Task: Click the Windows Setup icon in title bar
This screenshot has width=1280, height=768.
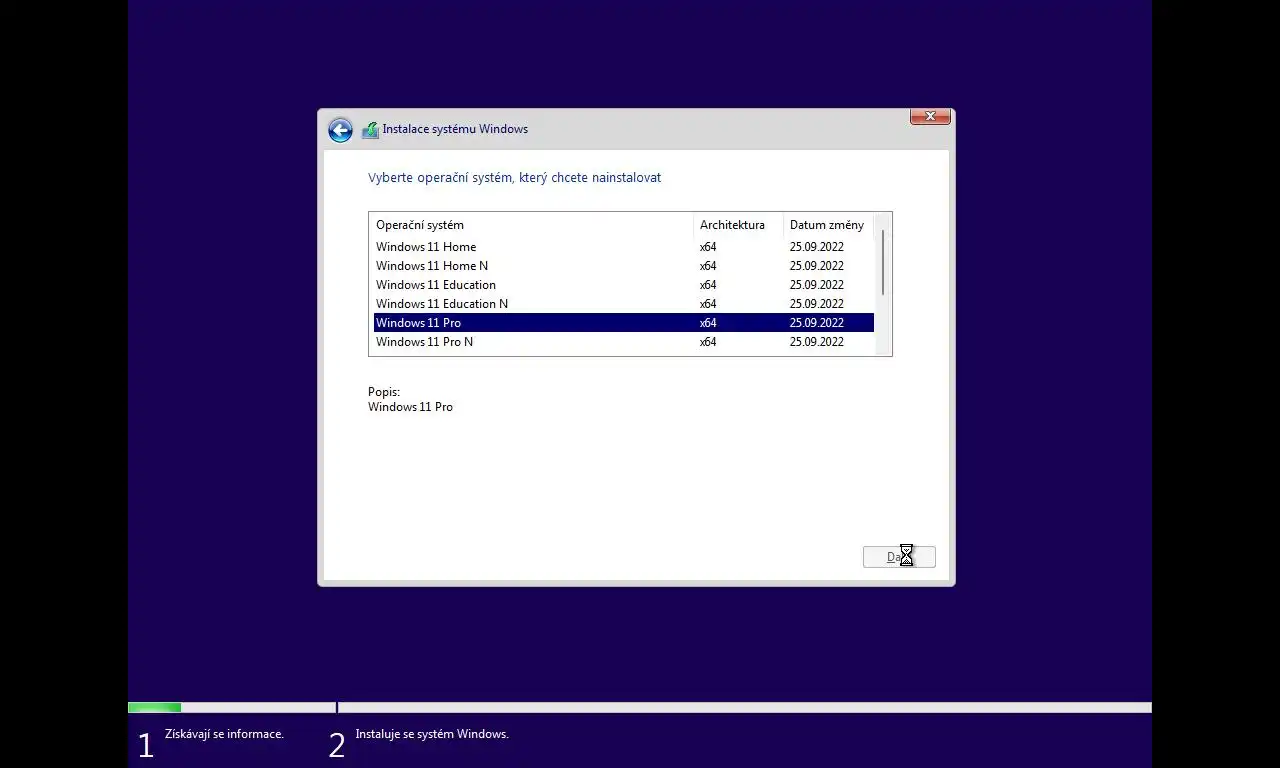Action: coord(370,129)
